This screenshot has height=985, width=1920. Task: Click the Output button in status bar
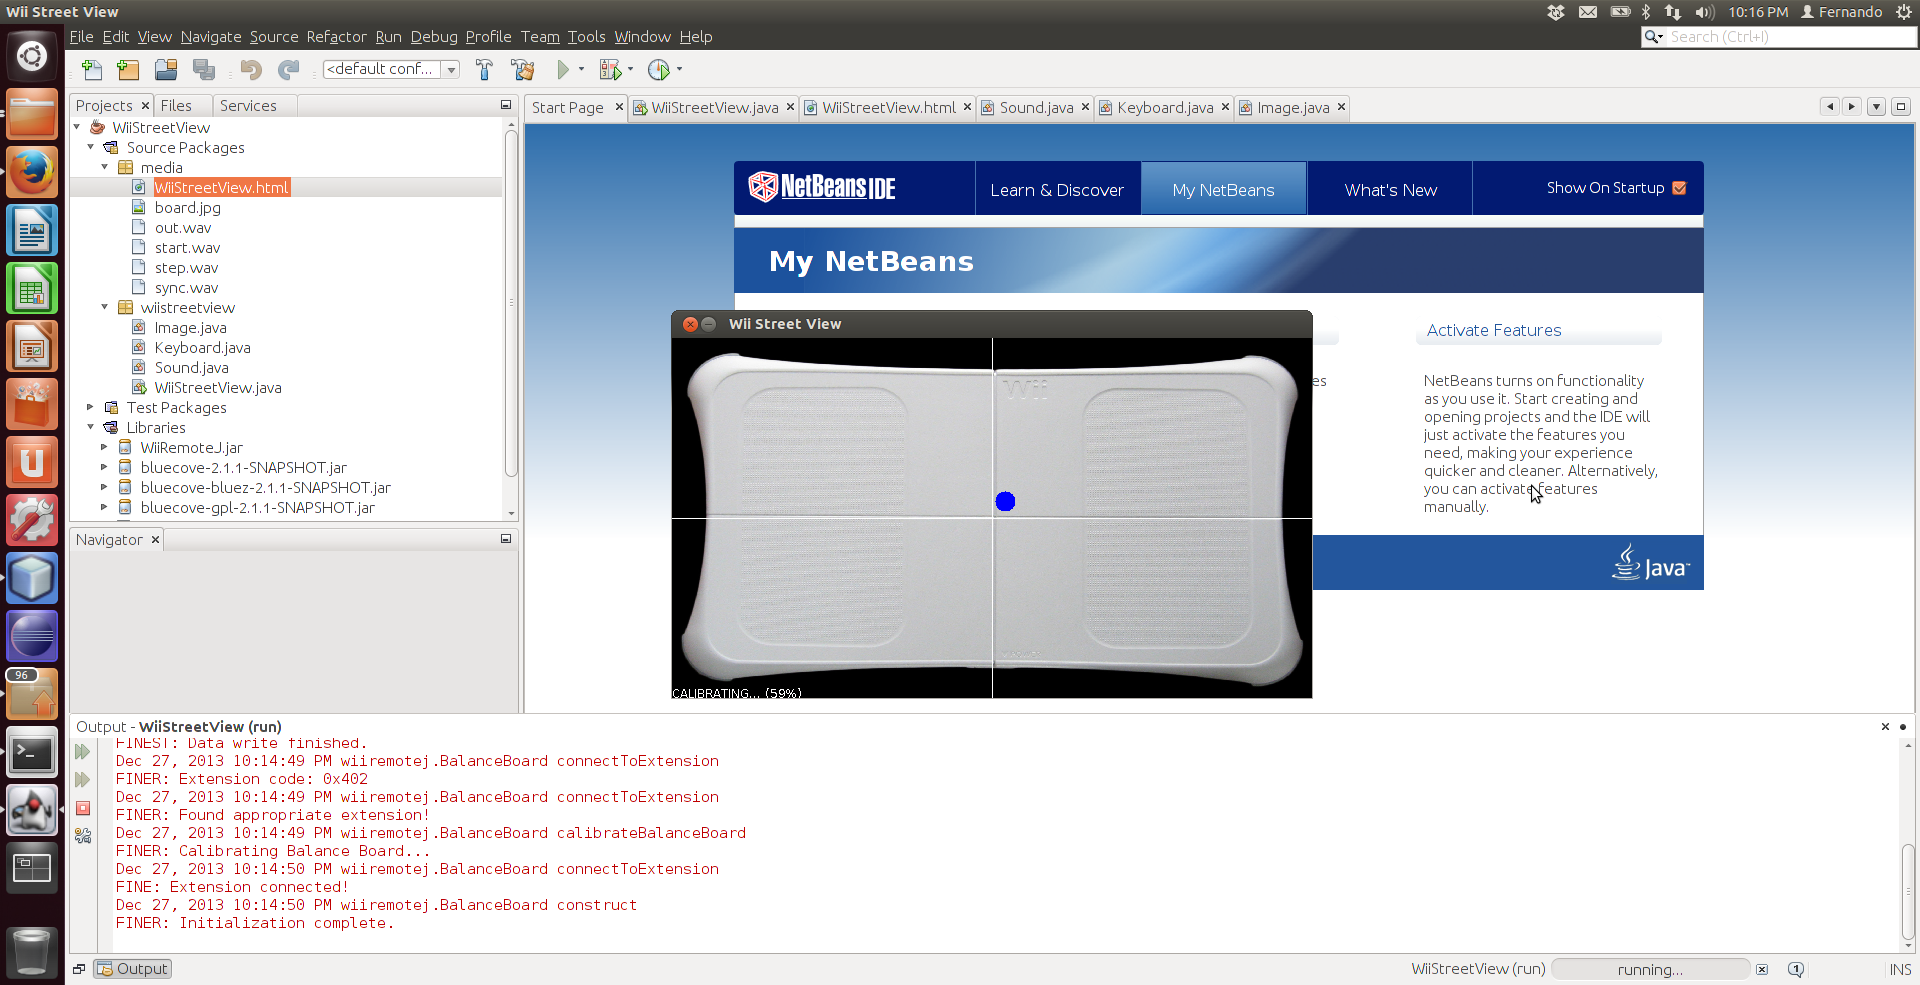[x=132, y=969]
